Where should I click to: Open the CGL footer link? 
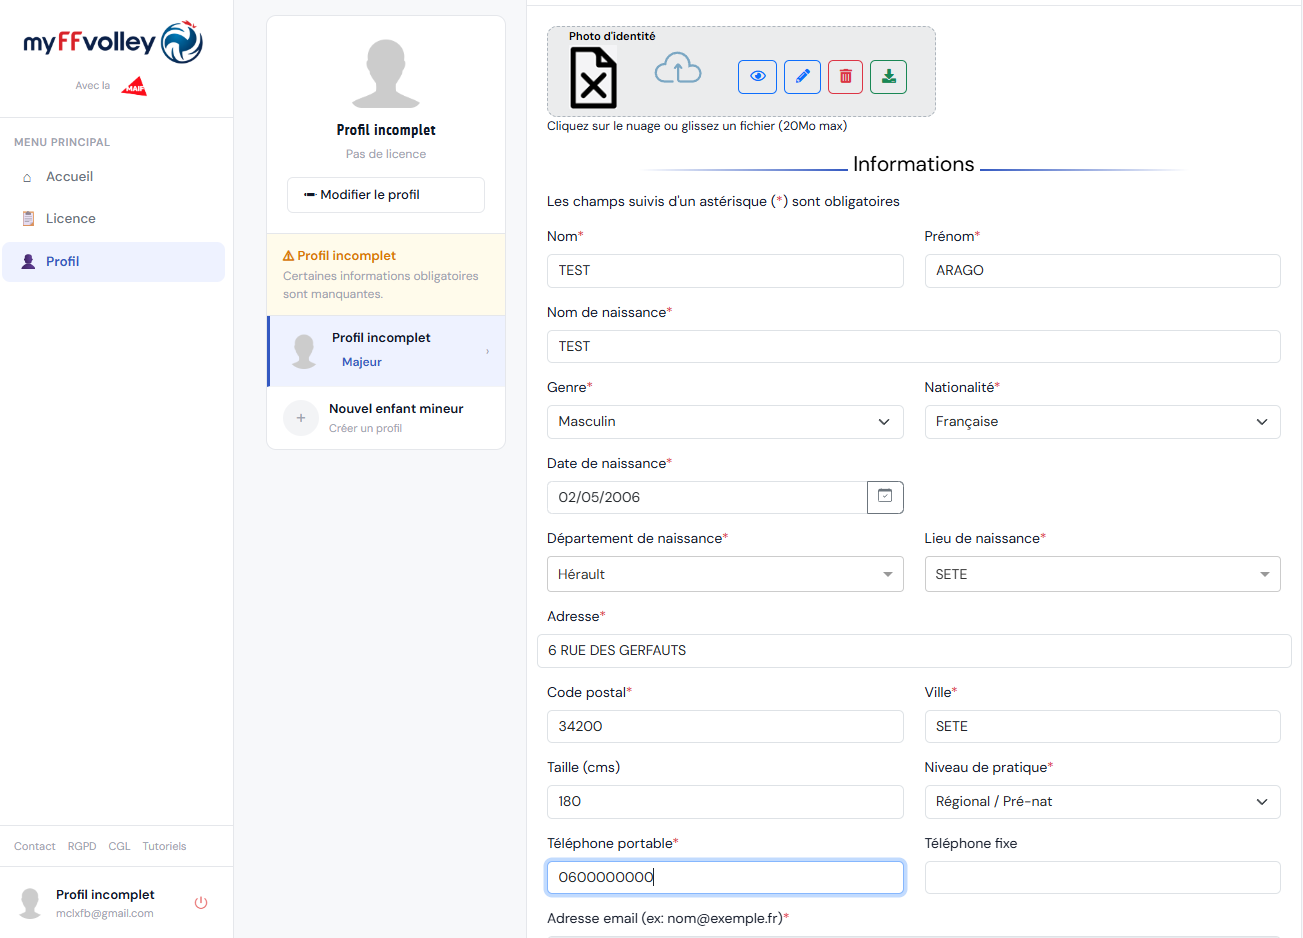click(x=119, y=846)
